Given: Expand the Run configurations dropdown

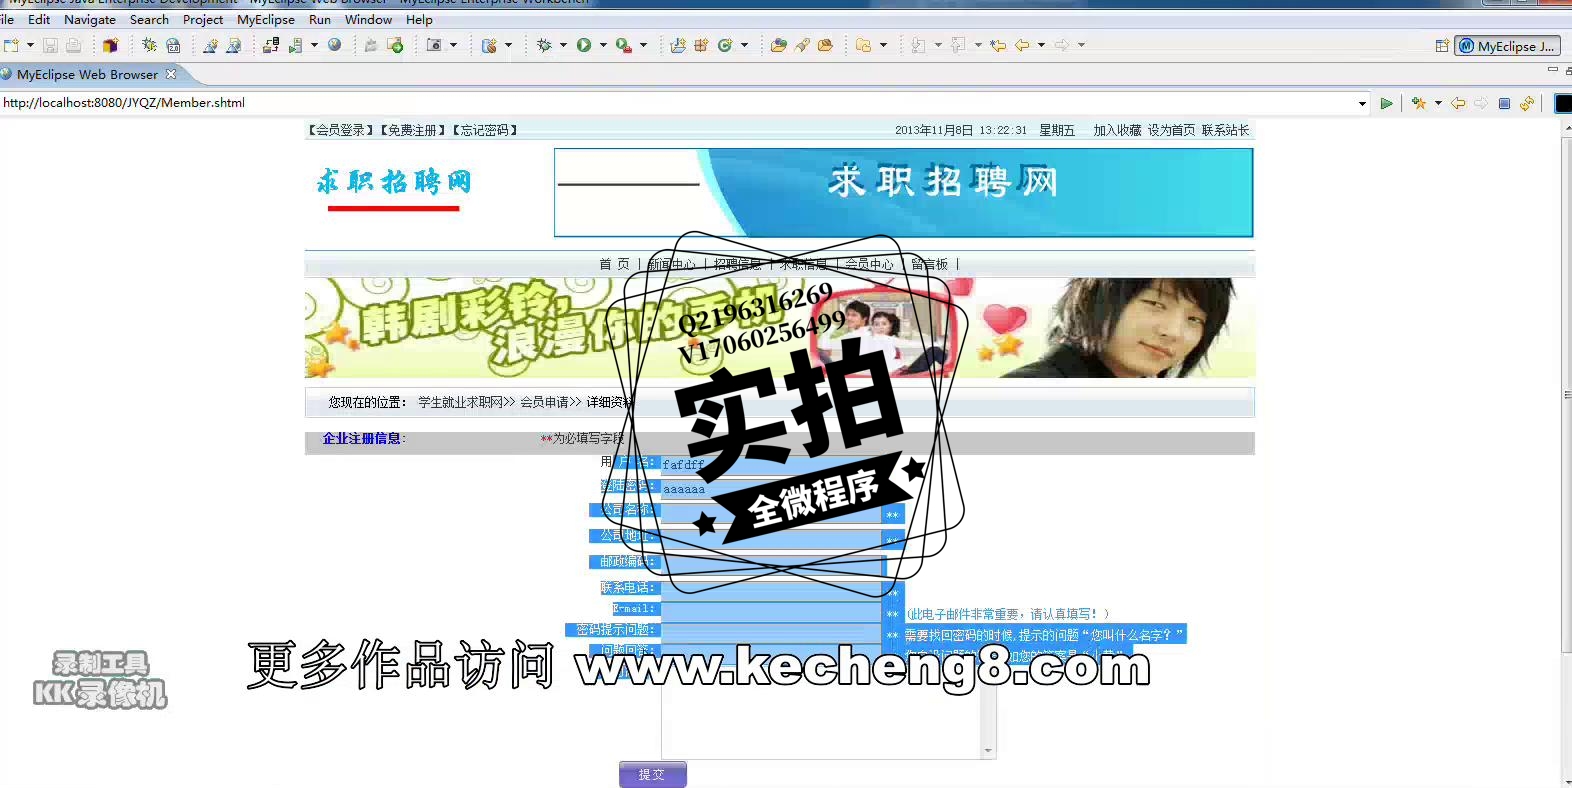Looking at the screenshot, I should point(603,45).
